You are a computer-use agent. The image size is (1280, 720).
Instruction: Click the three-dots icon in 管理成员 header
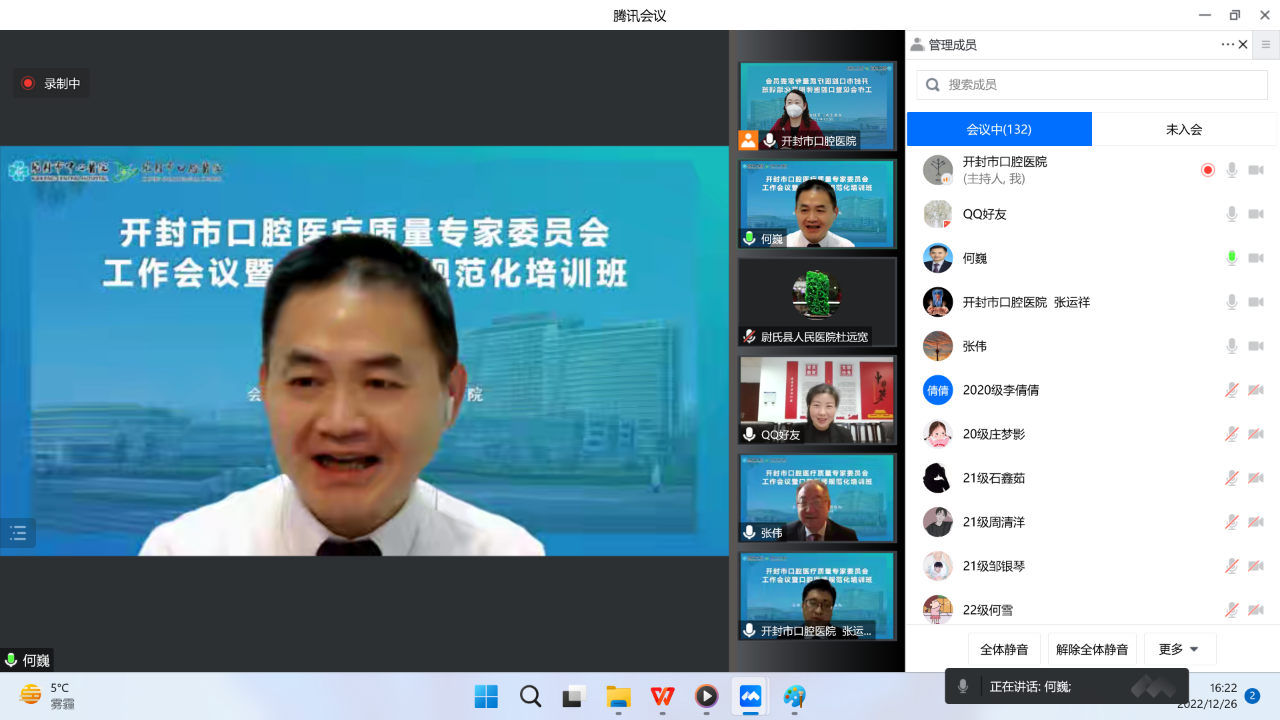click(1227, 45)
